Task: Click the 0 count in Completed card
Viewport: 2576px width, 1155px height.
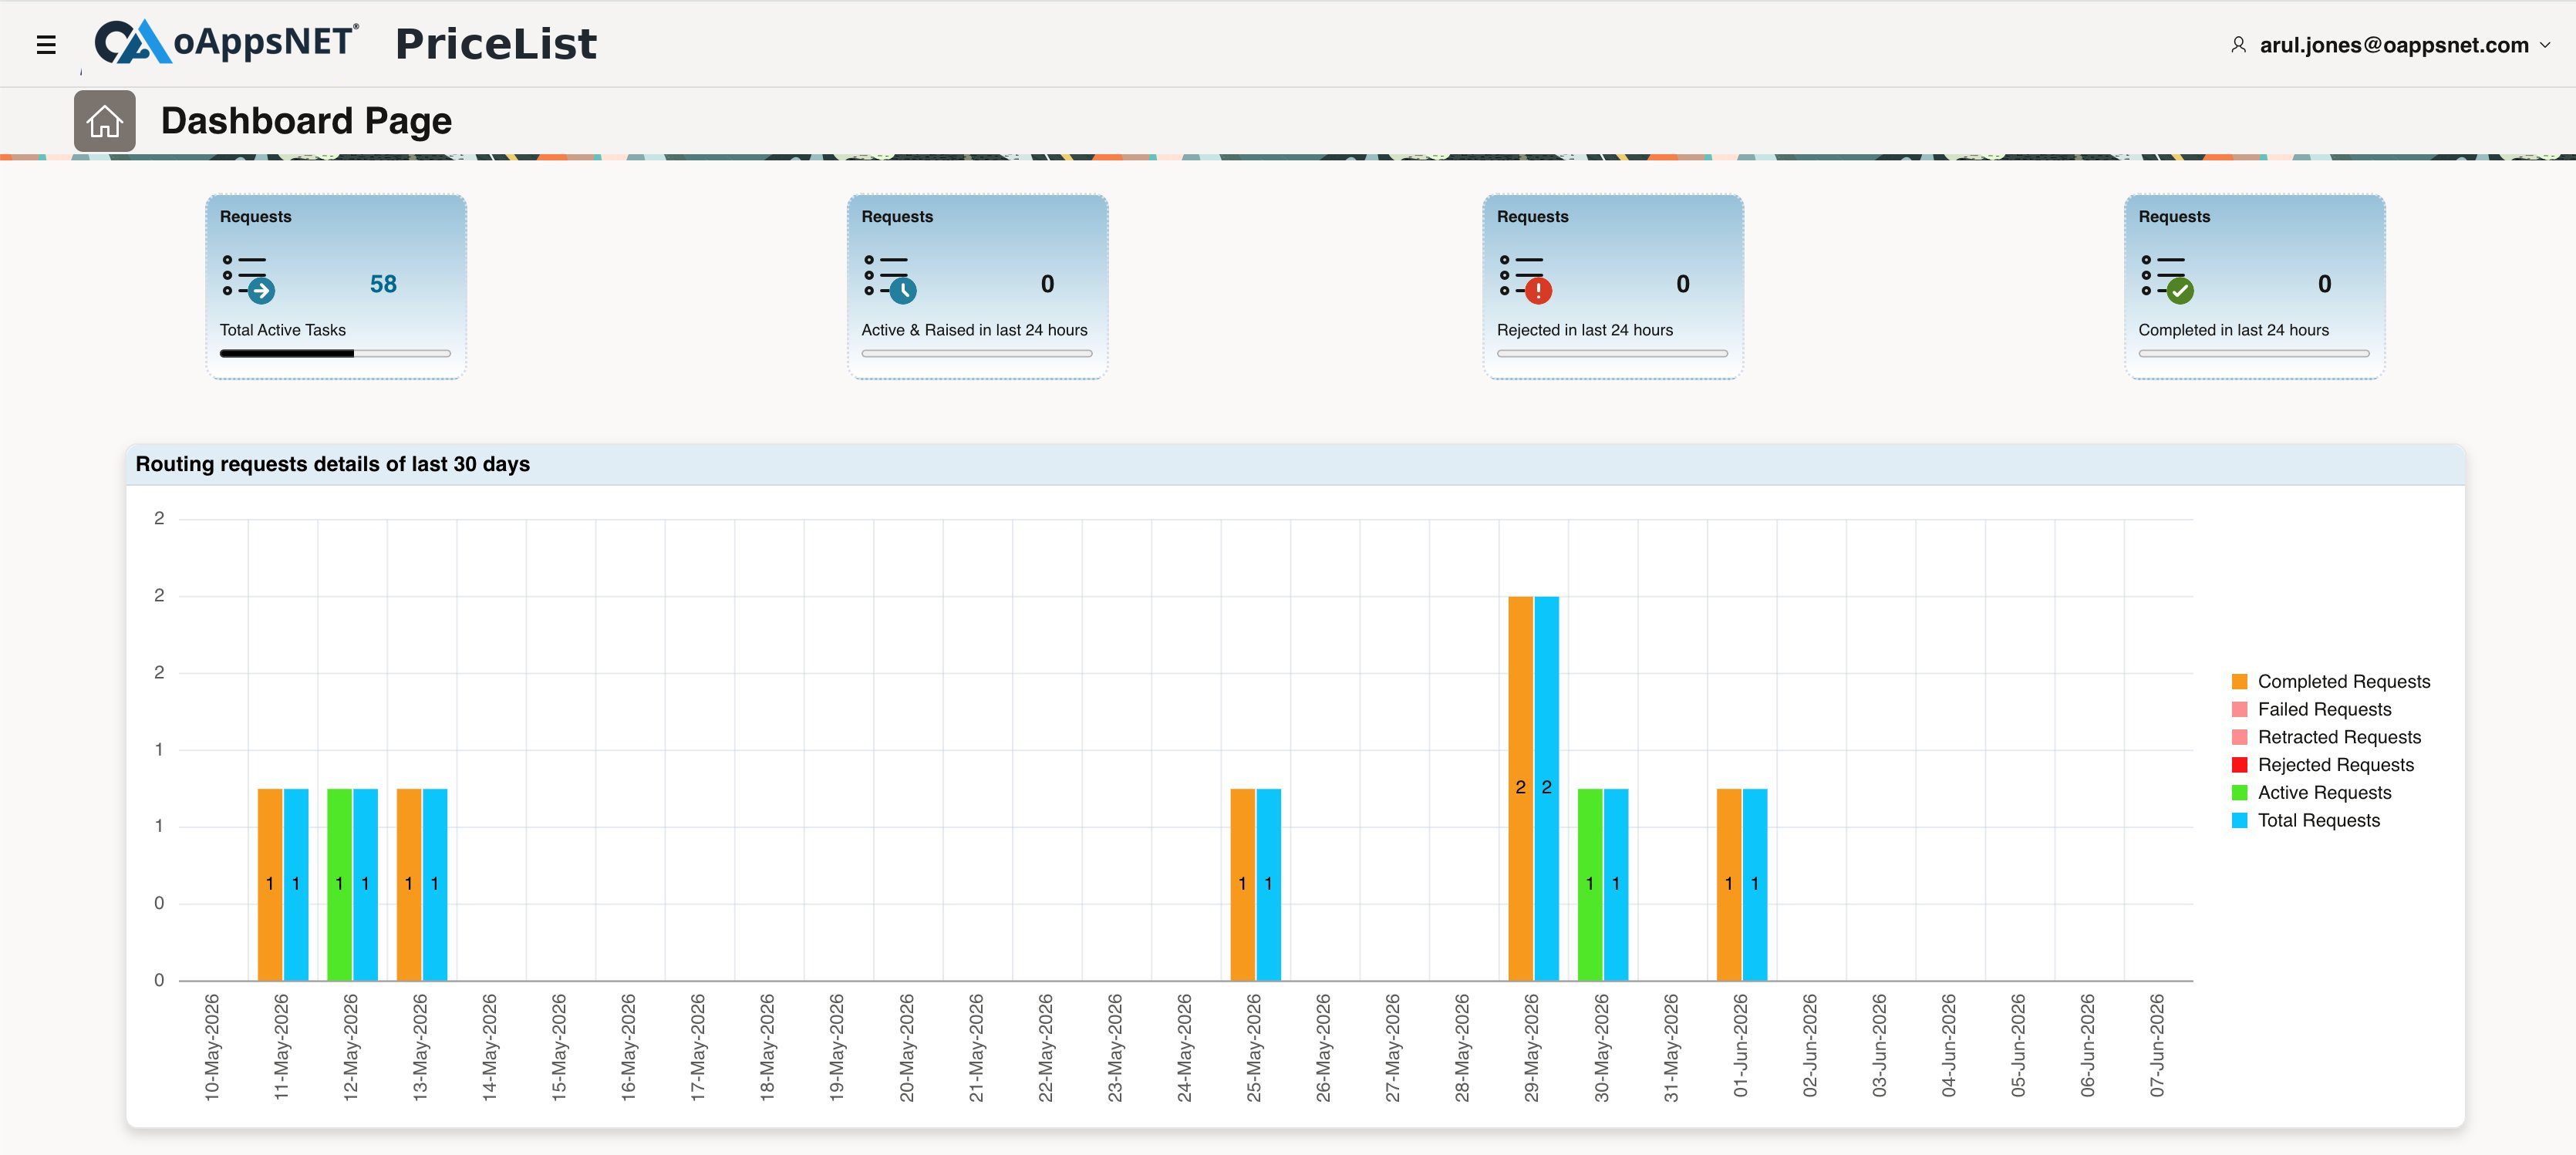Action: [2324, 284]
